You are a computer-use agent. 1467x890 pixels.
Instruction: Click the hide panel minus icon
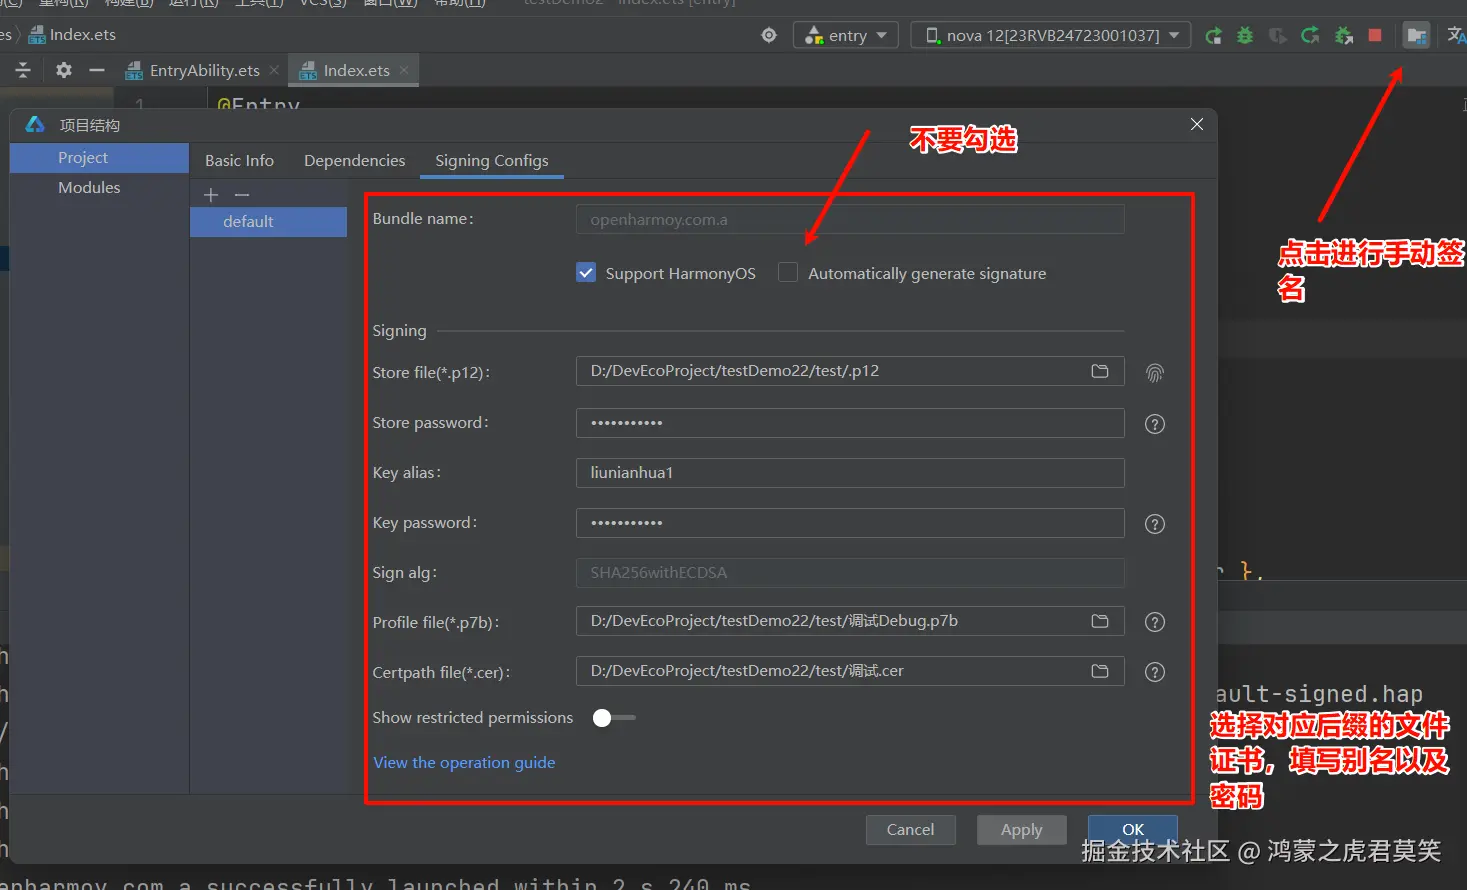(97, 70)
